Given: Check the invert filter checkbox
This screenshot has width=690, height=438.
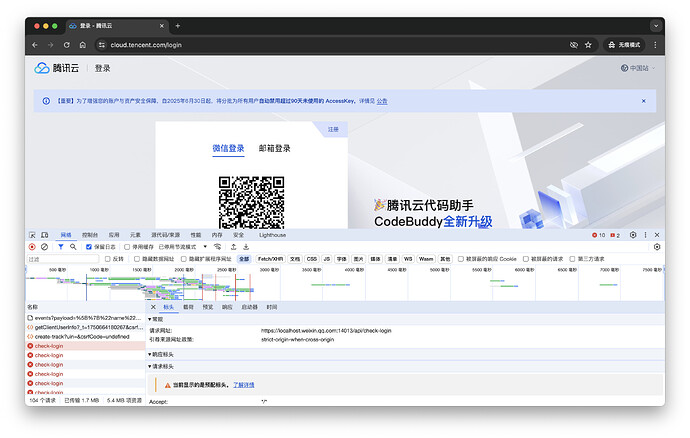Looking at the screenshot, I should point(107,259).
